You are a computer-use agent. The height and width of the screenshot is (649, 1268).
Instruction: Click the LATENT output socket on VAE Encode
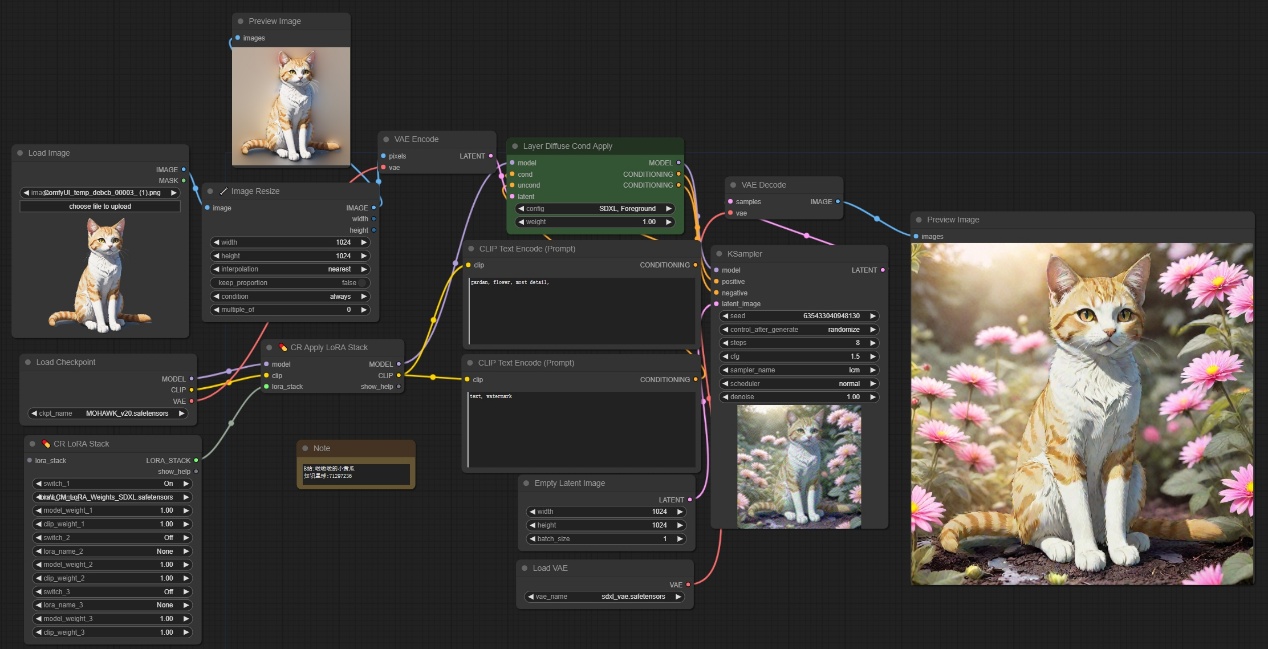[490, 156]
